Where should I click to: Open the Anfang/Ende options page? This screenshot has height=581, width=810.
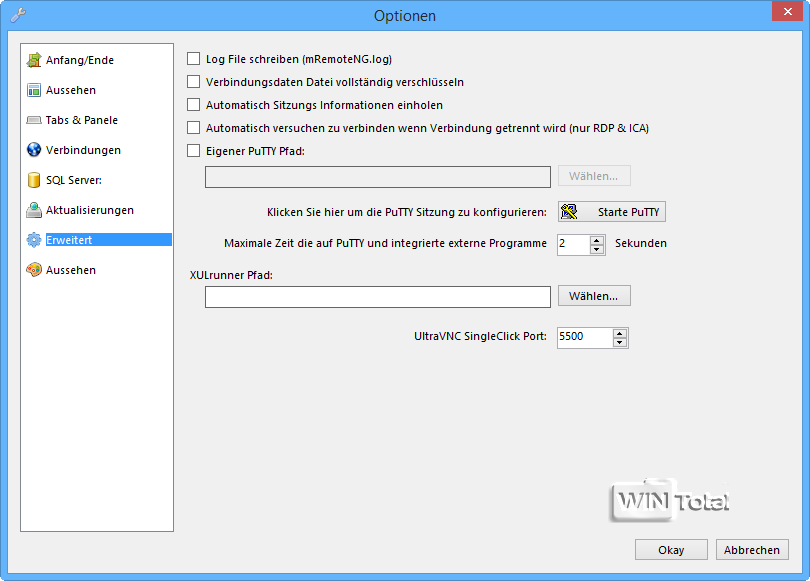tap(80, 60)
